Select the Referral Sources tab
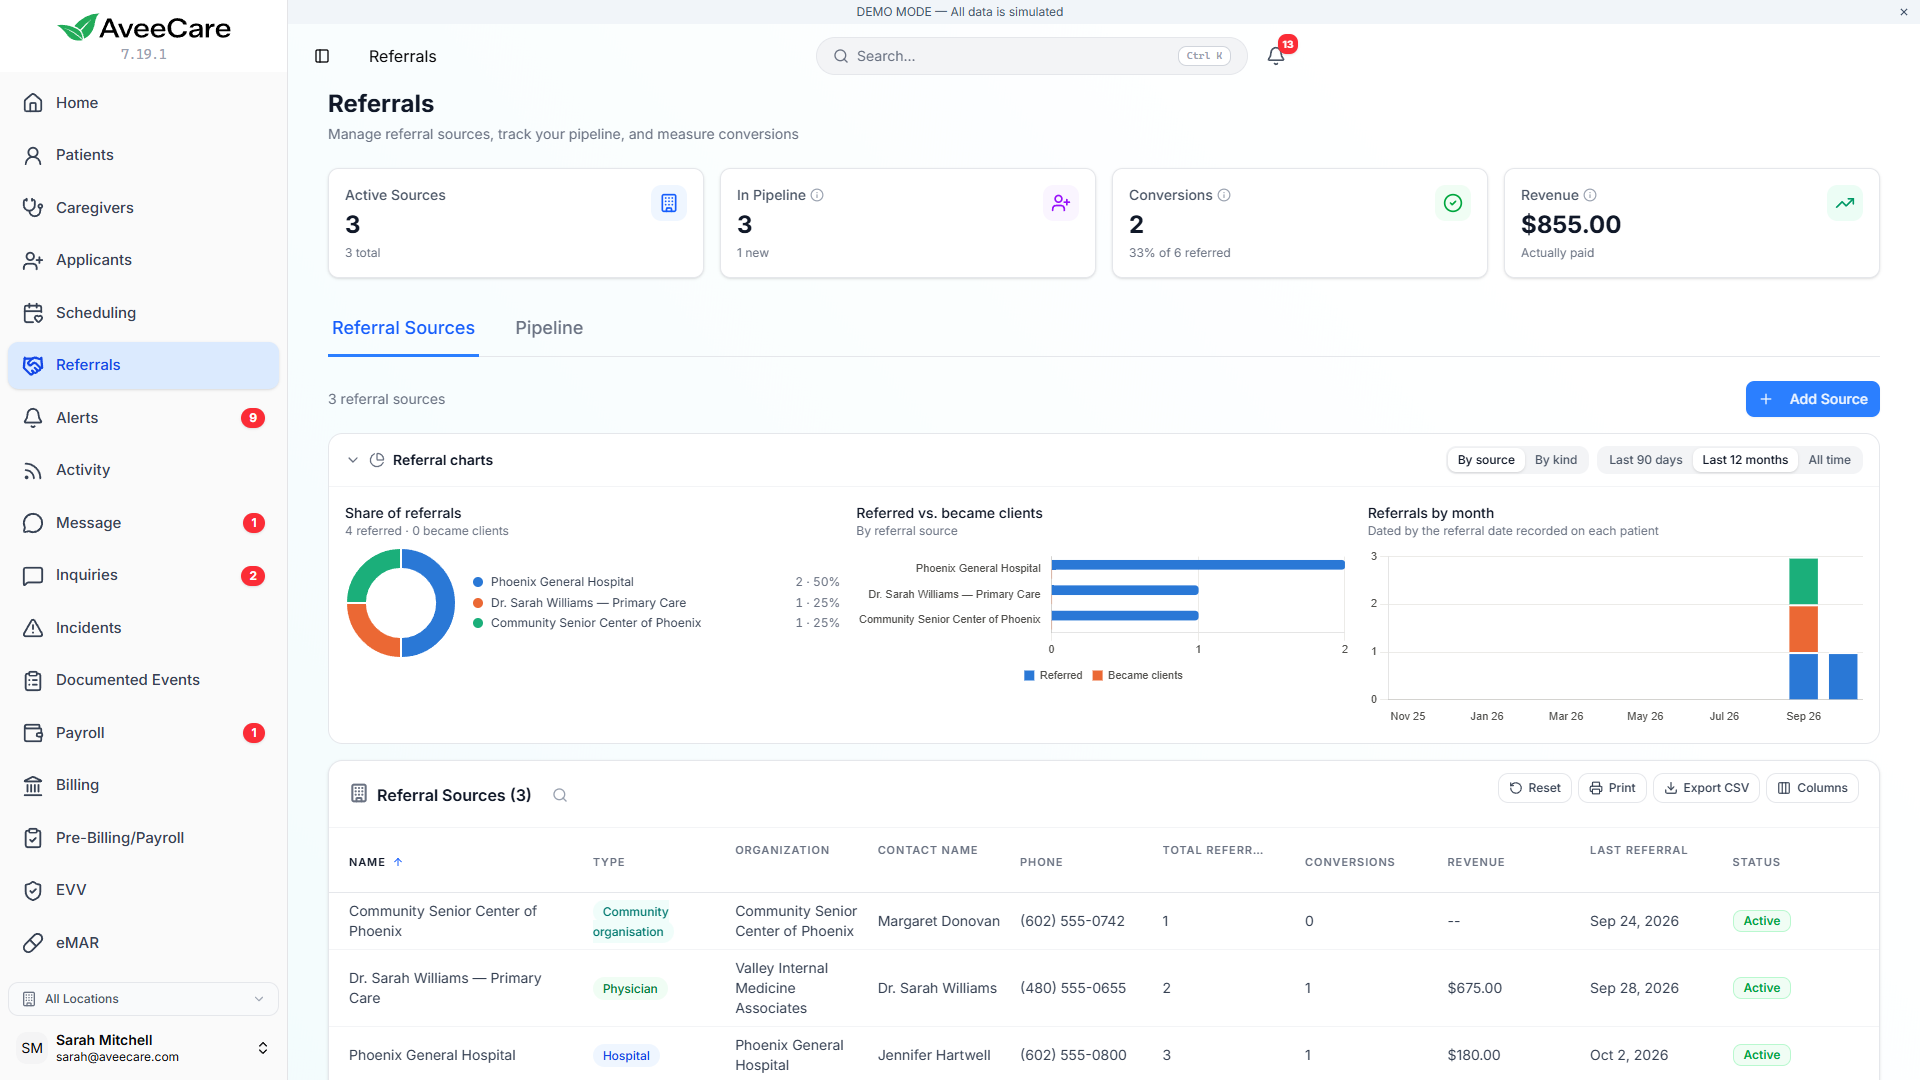Image resolution: width=1920 pixels, height=1080 pixels. pos(403,328)
